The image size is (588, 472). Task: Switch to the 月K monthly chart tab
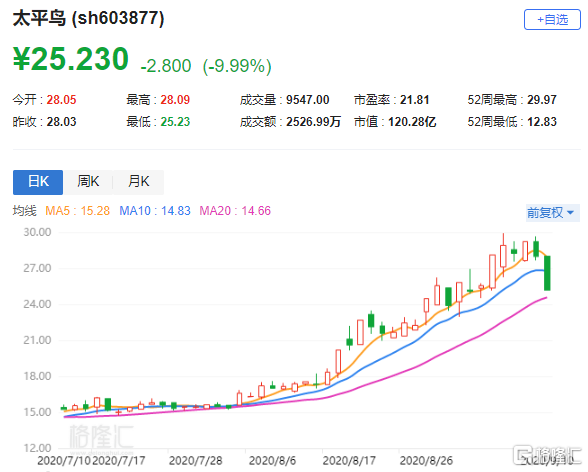(x=138, y=182)
